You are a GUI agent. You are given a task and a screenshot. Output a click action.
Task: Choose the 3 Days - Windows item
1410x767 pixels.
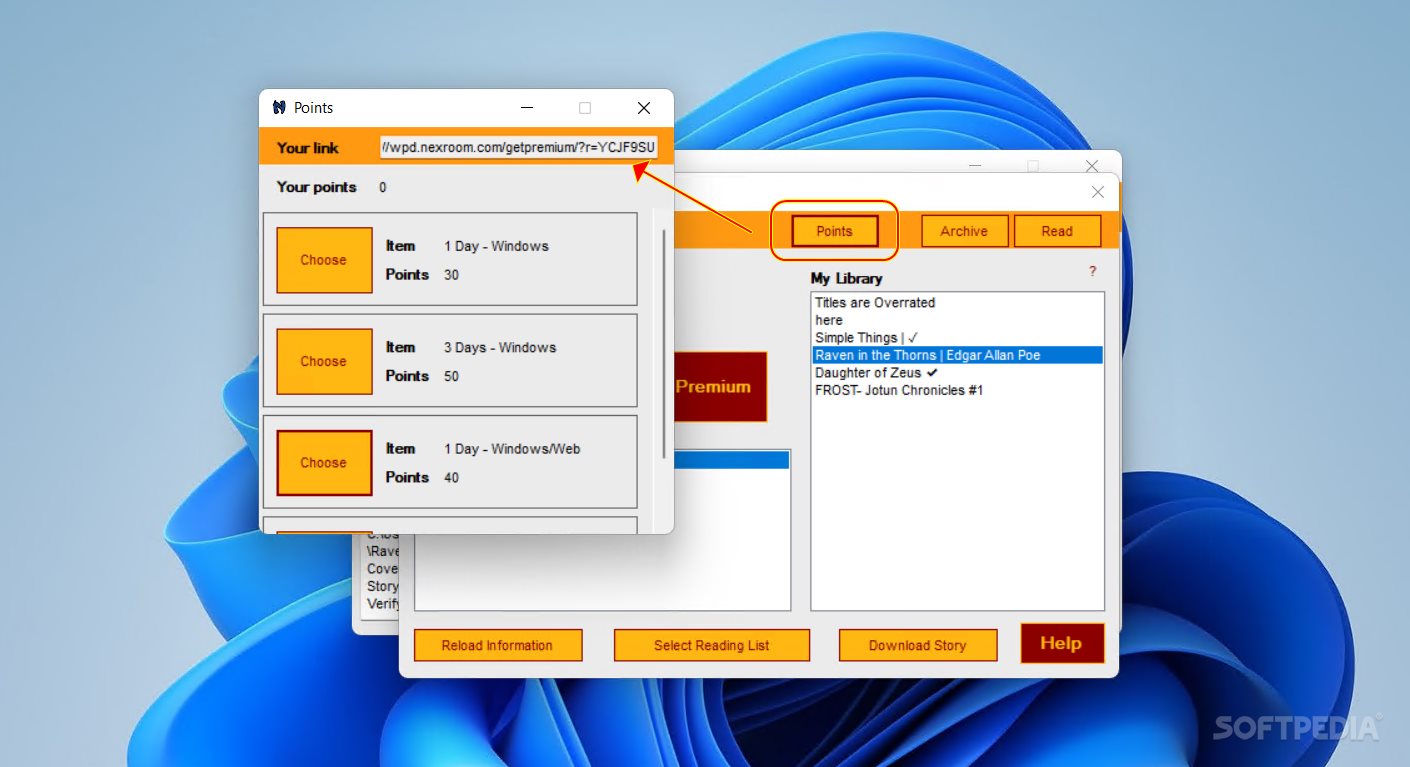click(324, 361)
